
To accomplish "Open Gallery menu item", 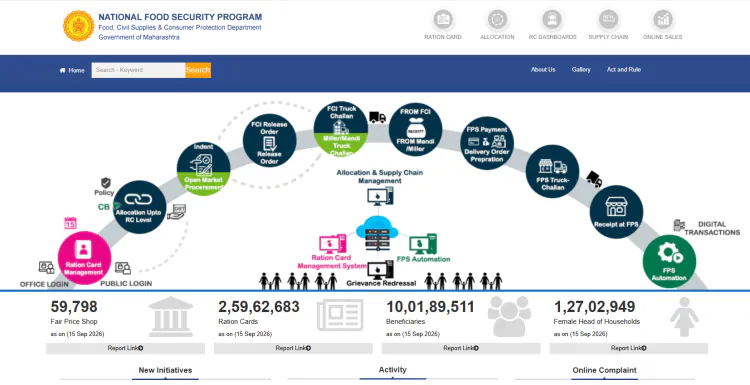I will click(581, 70).
